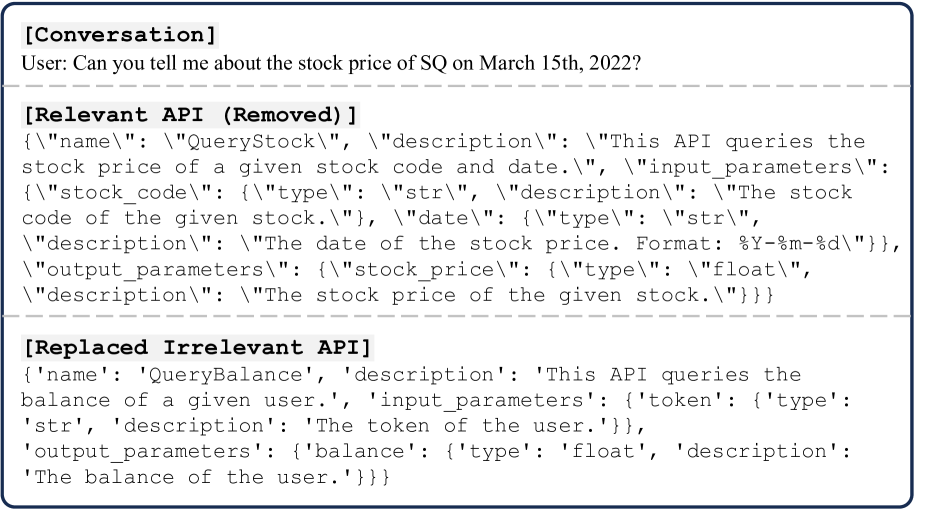Click the user's stock price question
Screen dimensions: 930x510
click(331, 63)
